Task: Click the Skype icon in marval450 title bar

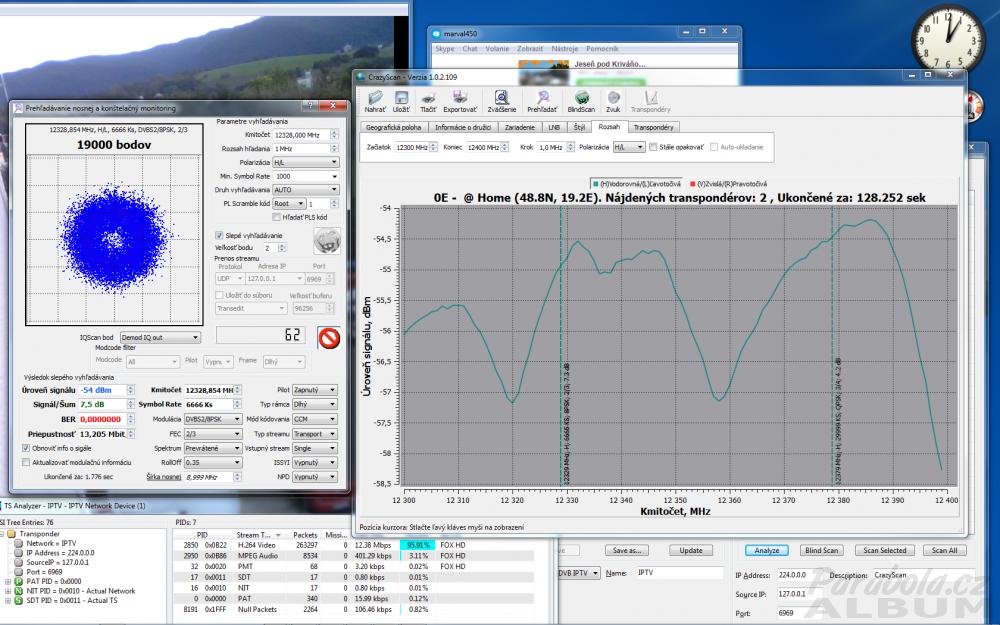Action: (436, 33)
